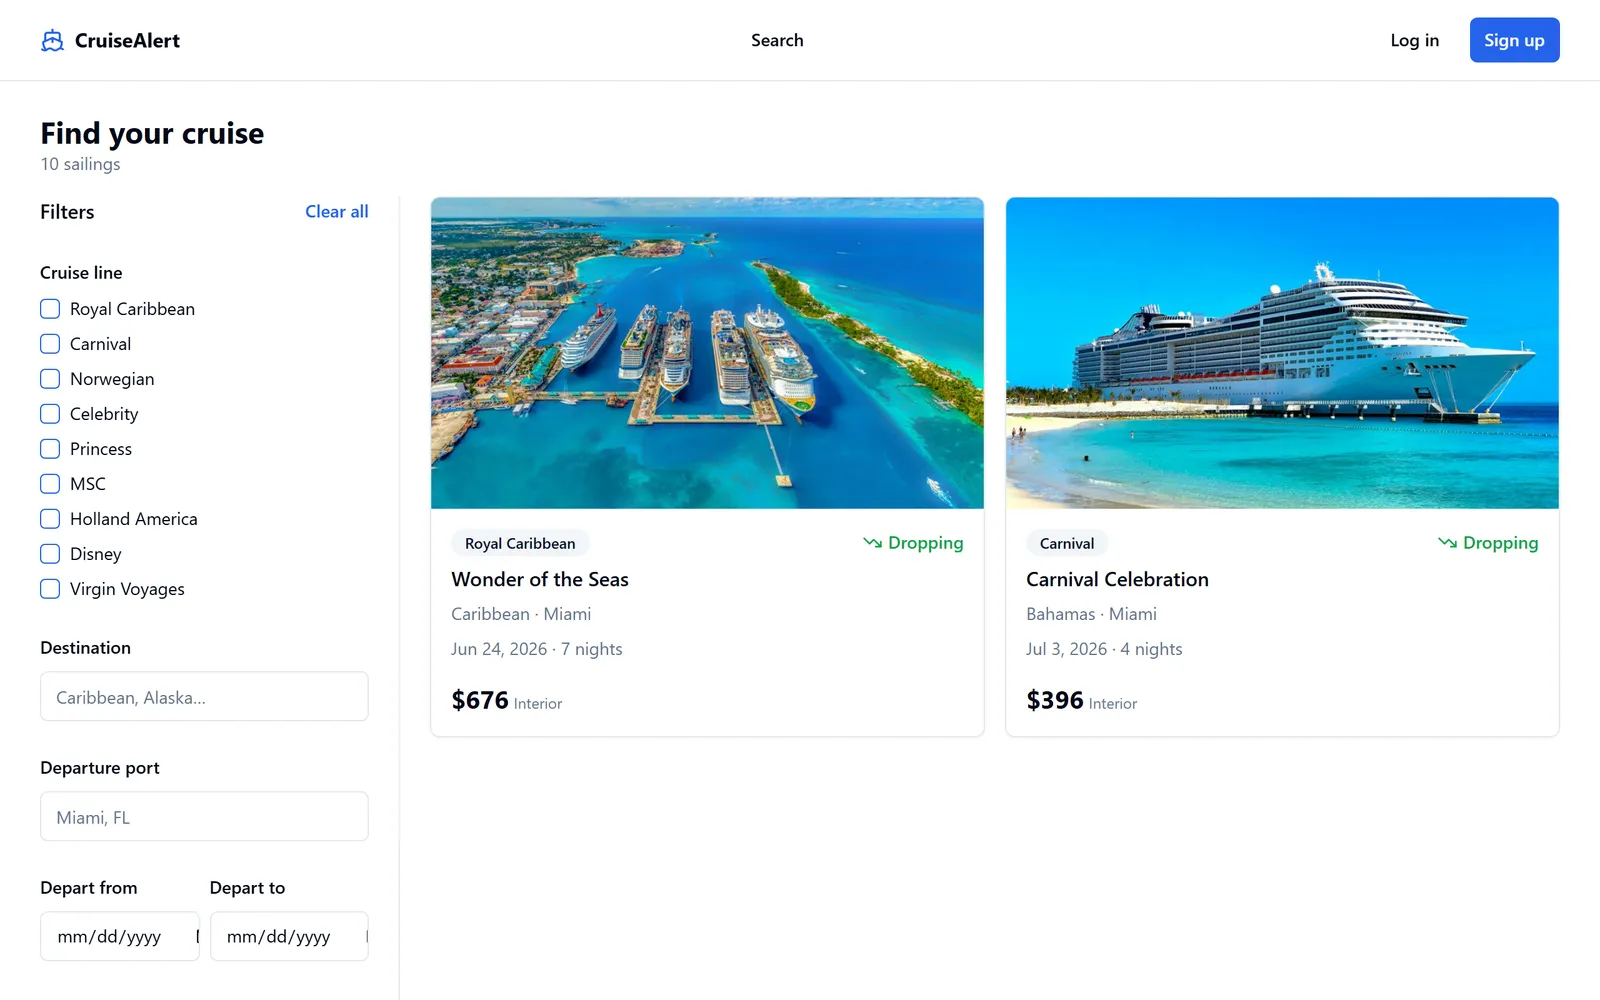Image resolution: width=1600 pixels, height=1000 pixels.
Task: Click the $396 Interior price
Action: [1082, 700]
